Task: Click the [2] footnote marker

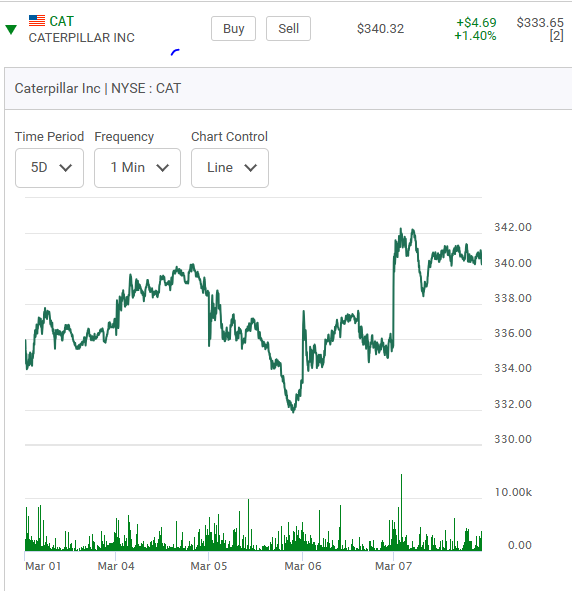Action: (557, 36)
